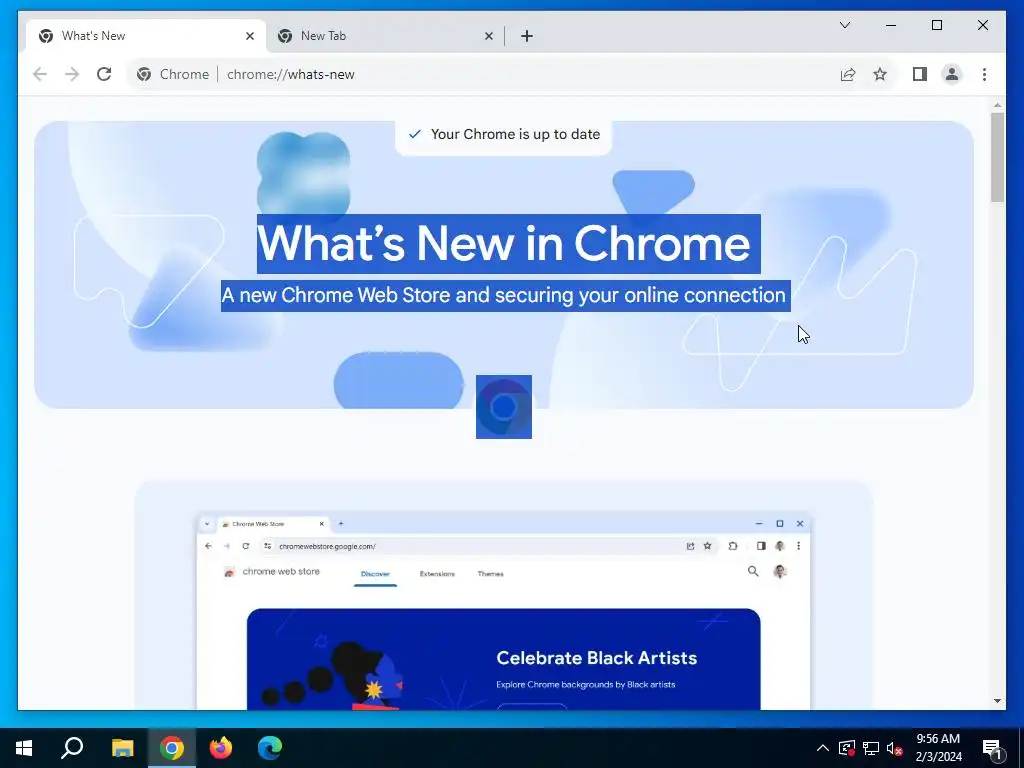Screen dimensions: 1024x768
Task: Expand the tab search chevron
Action: pyautogui.click(x=844, y=25)
